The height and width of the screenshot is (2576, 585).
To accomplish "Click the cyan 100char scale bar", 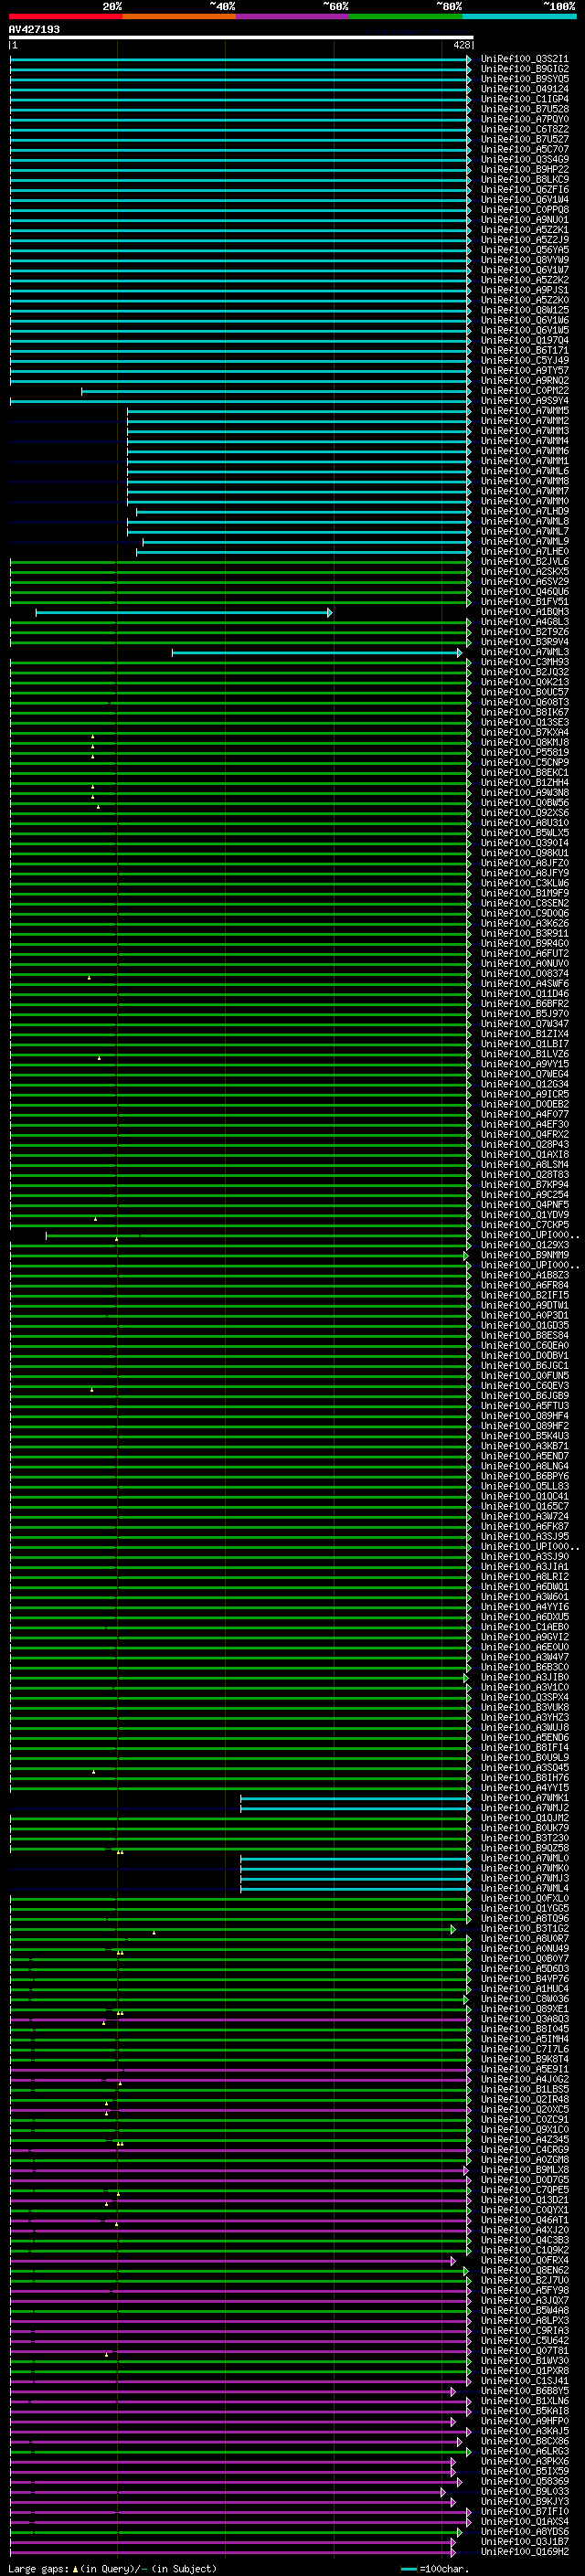I will tap(408, 2569).
